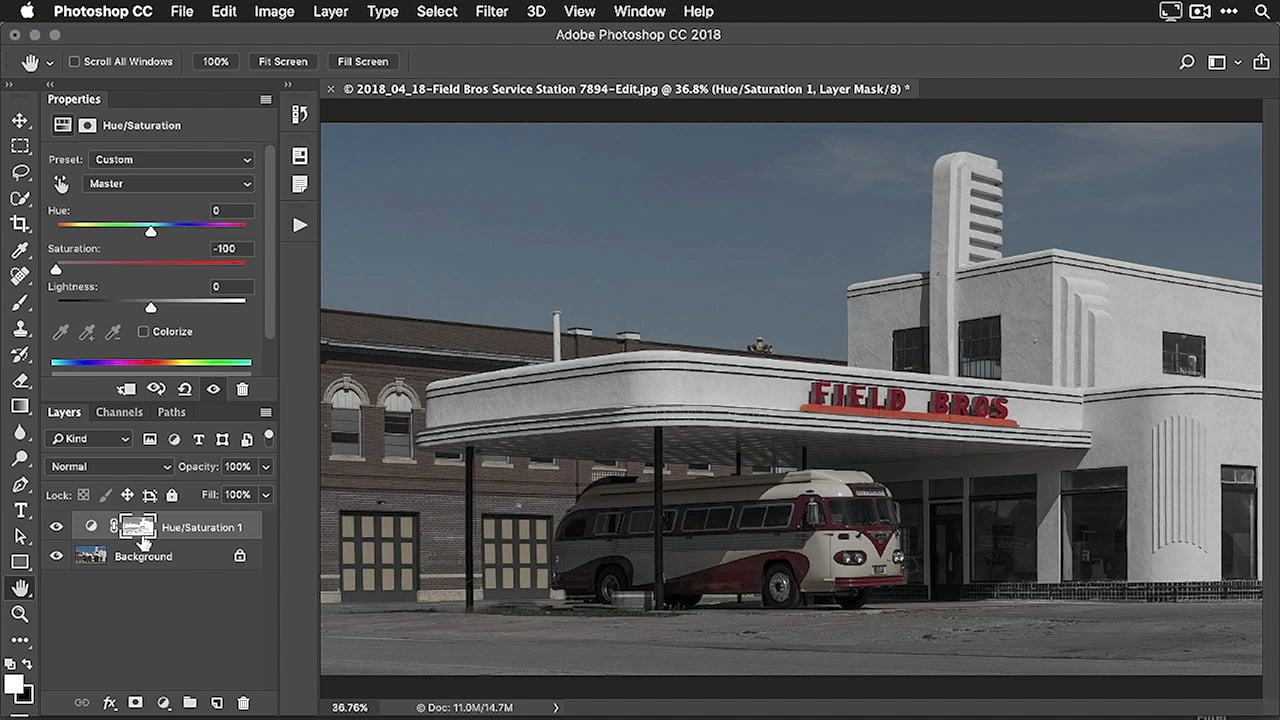The image size is (1280, 720).
Task: Reset Hue/Saturation to adjustment defaults
Action: 185,389
